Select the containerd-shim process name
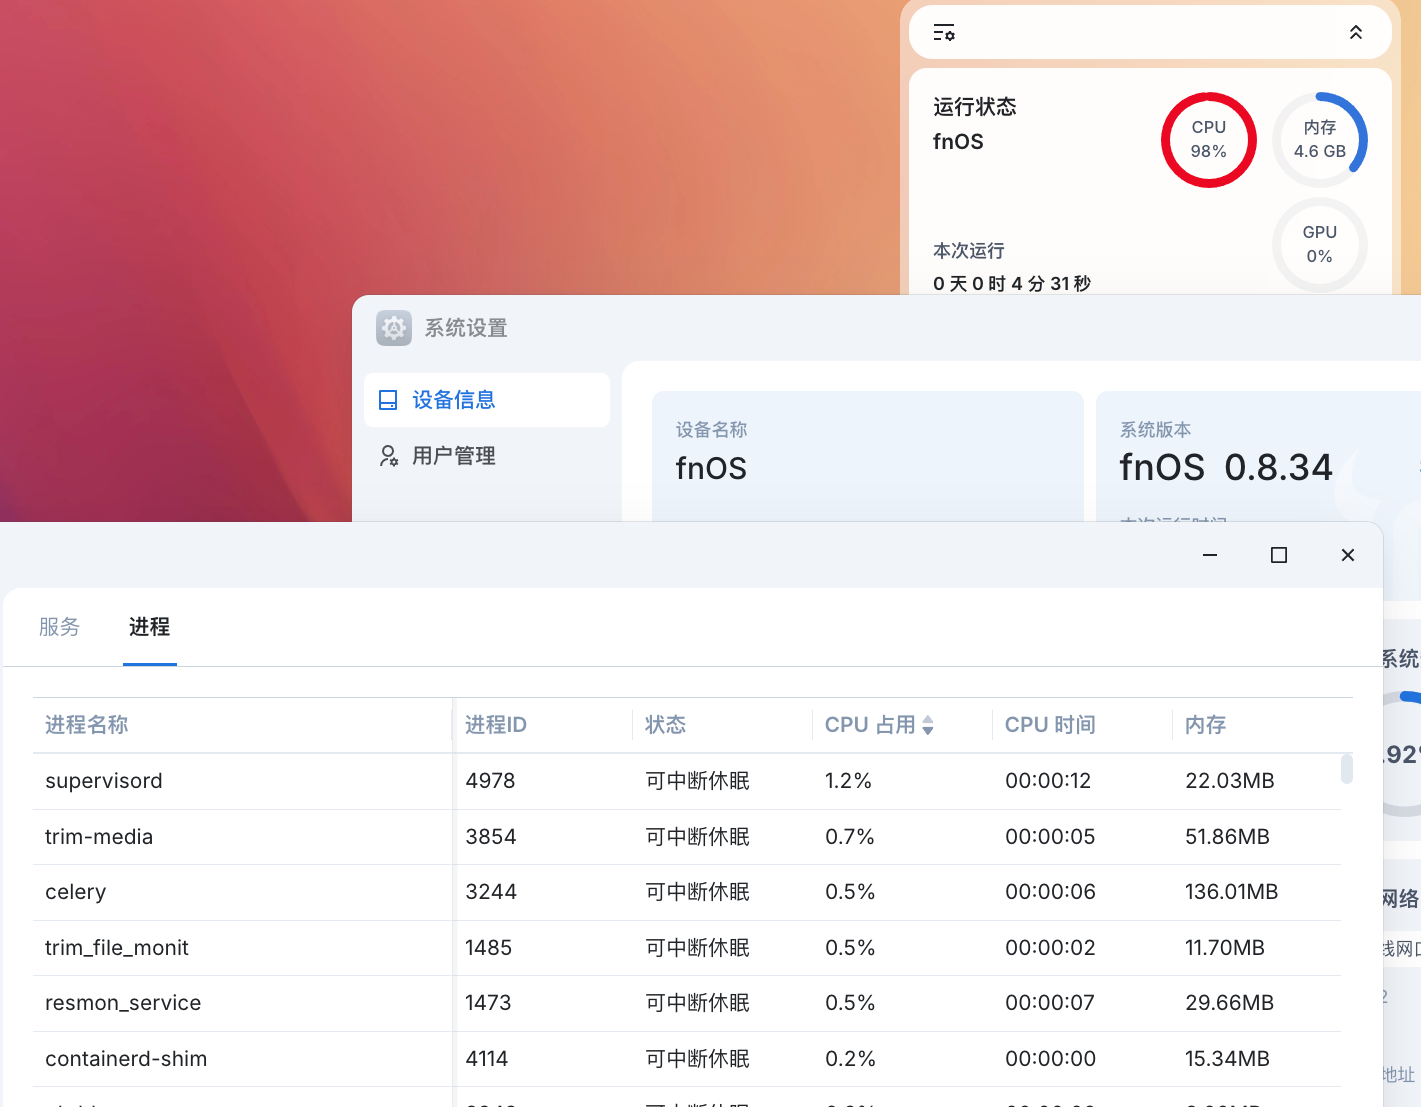Screen dimensions: 1421x1107 [126, 1059]
